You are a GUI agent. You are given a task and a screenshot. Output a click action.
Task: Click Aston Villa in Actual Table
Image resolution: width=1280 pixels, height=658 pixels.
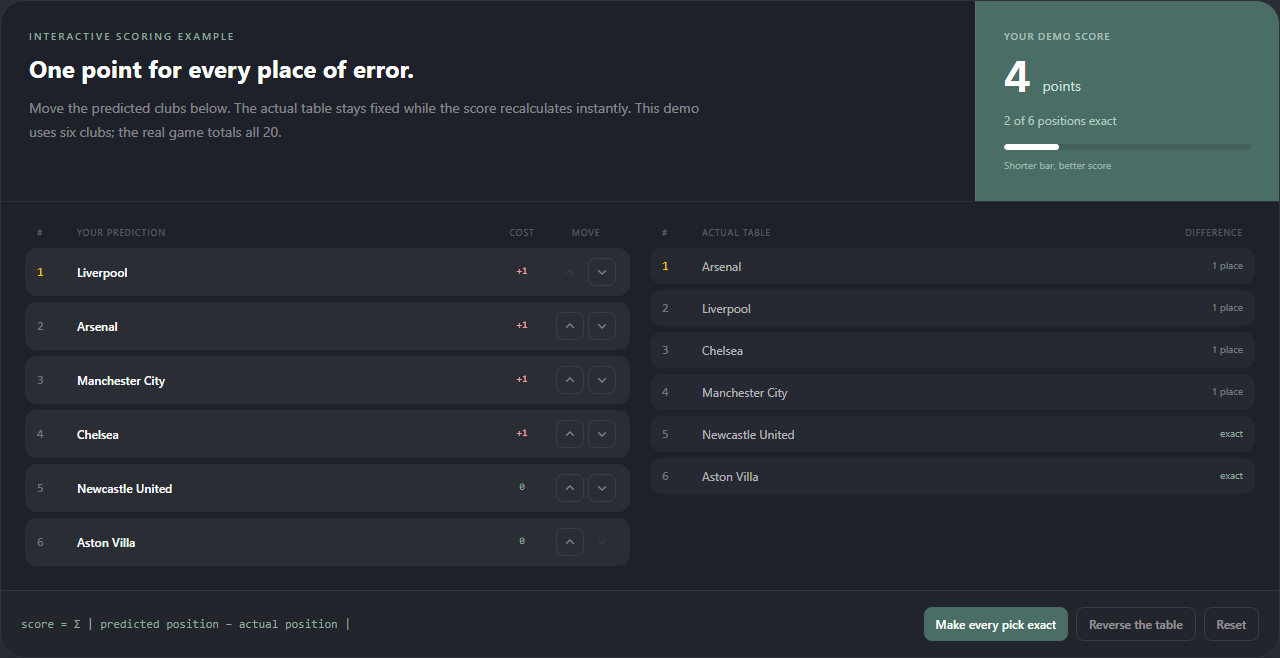click(x=952, y=477)
